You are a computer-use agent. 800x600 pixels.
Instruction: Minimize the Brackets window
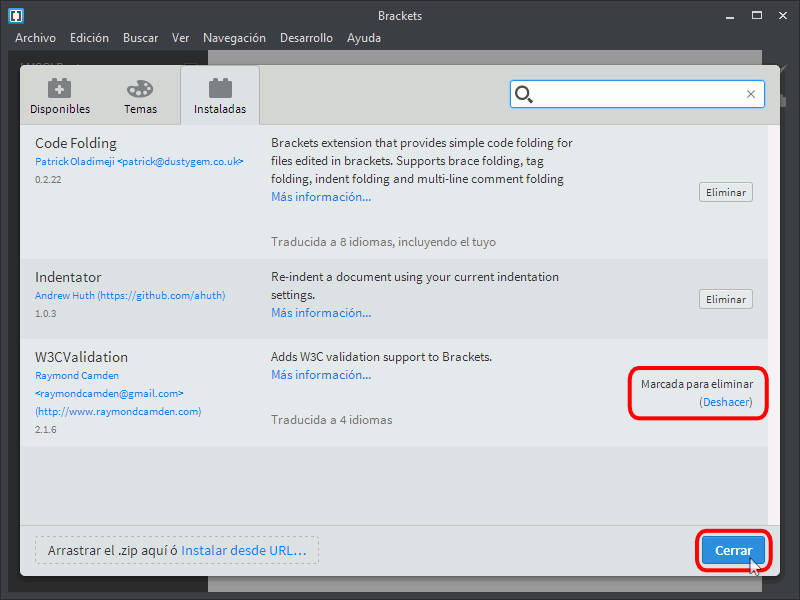(730, 16)
